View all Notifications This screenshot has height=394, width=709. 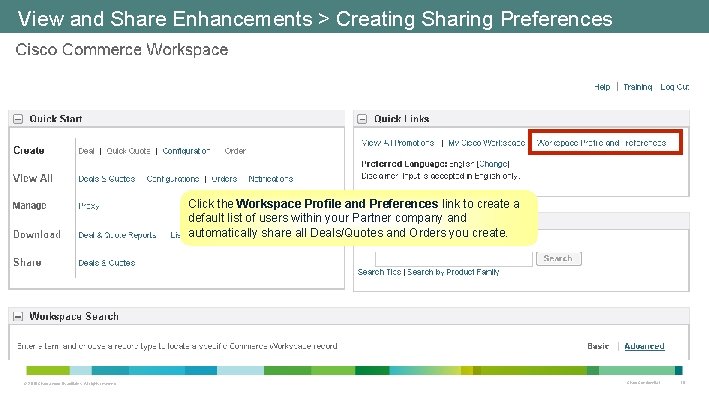pyautogui.click(x=271, y=179)
